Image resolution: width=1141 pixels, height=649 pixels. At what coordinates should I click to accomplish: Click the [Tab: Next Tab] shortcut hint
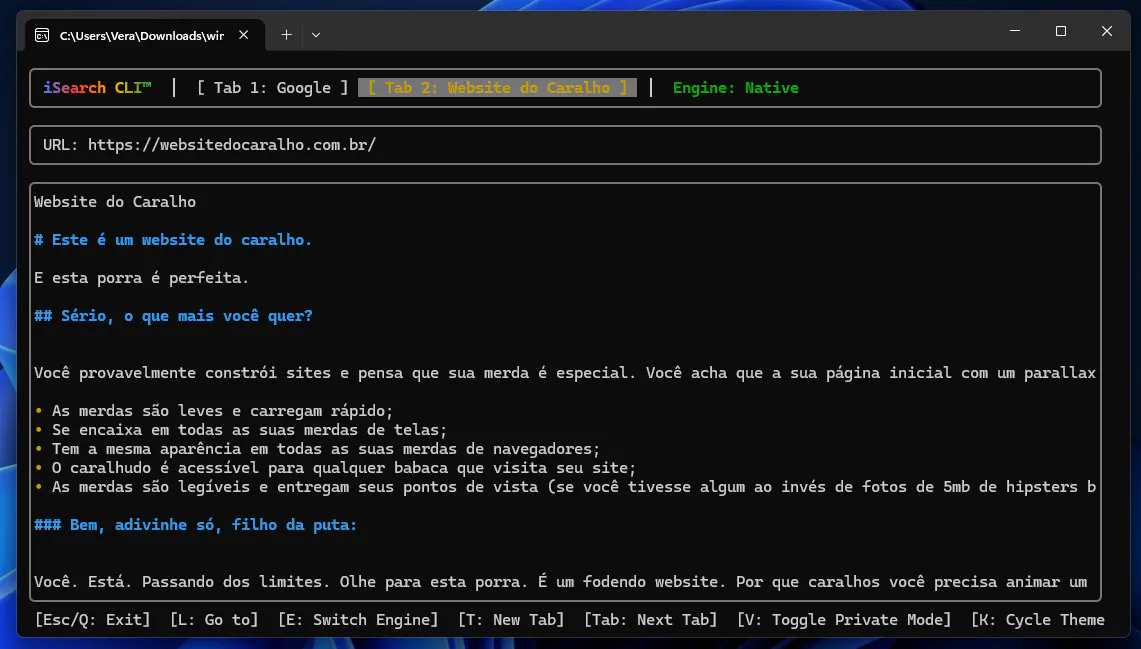(651, 620)
